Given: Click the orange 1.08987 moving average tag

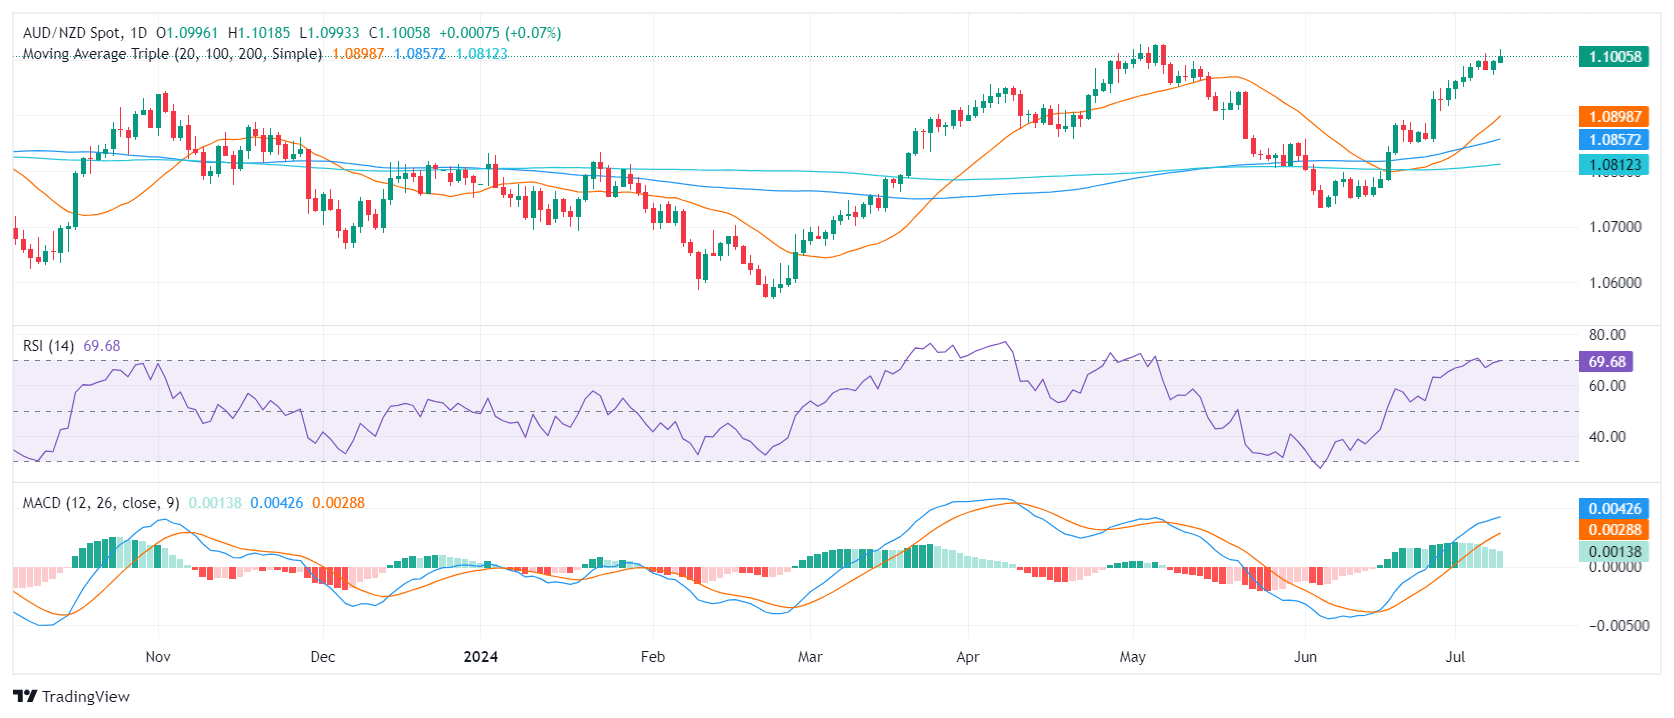Looking at the screenshot, I should pos(1615,117).
